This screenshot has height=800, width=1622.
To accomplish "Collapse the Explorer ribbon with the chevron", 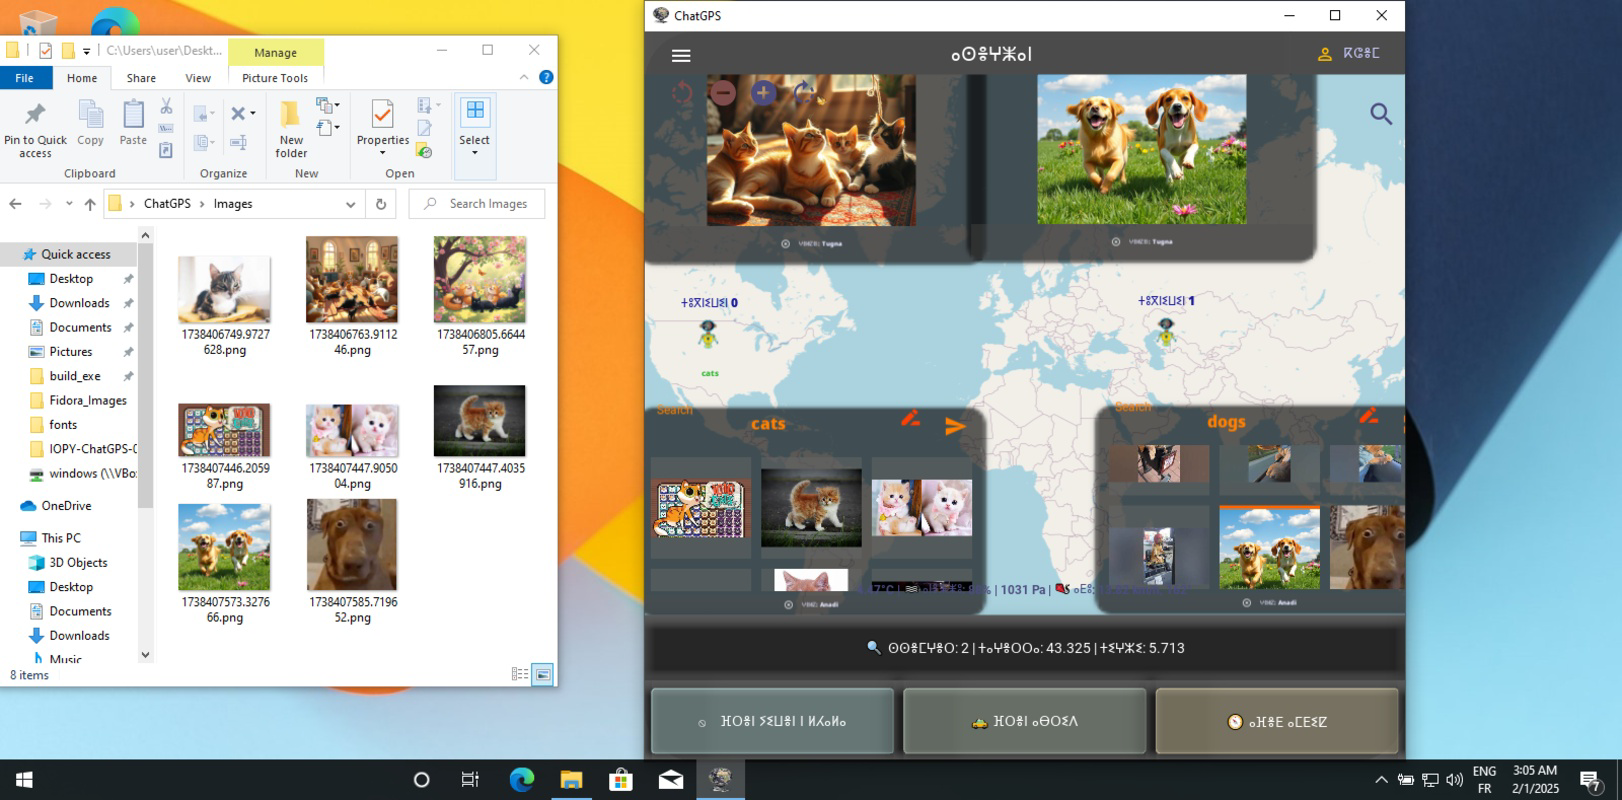I will point(524,77).
